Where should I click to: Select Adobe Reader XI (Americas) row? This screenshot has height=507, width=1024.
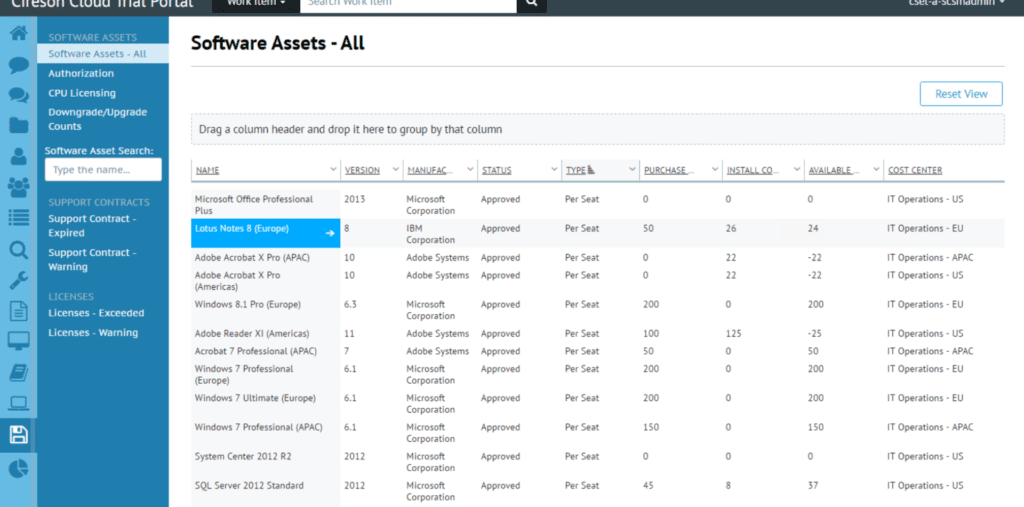[x=598, y=333]
